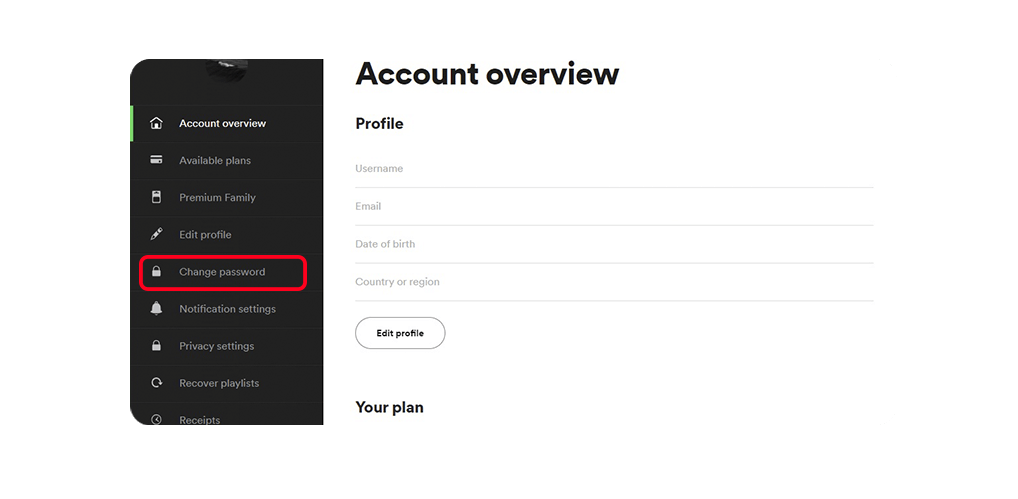Click the Receipts label in the sidebar

point(199,420)
